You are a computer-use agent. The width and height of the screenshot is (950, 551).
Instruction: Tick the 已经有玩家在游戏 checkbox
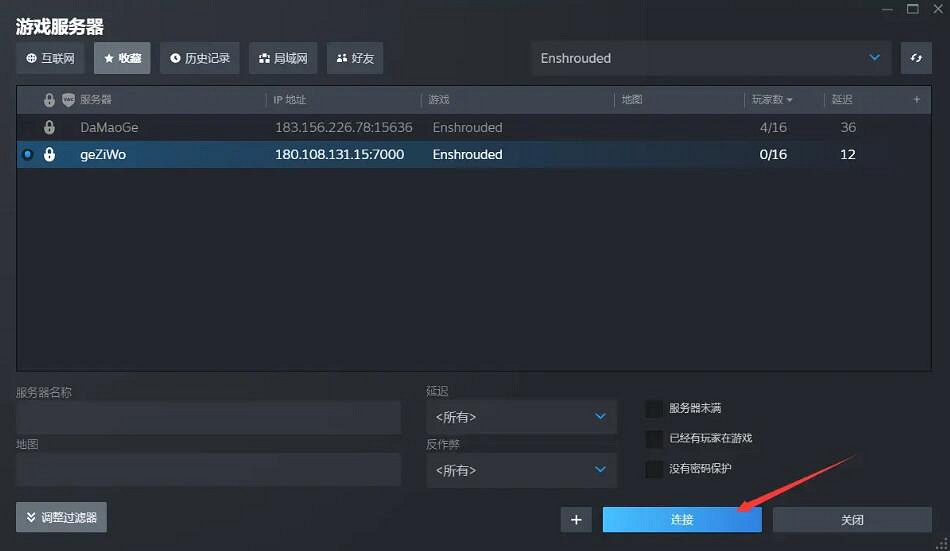click(x=654, y=438)
